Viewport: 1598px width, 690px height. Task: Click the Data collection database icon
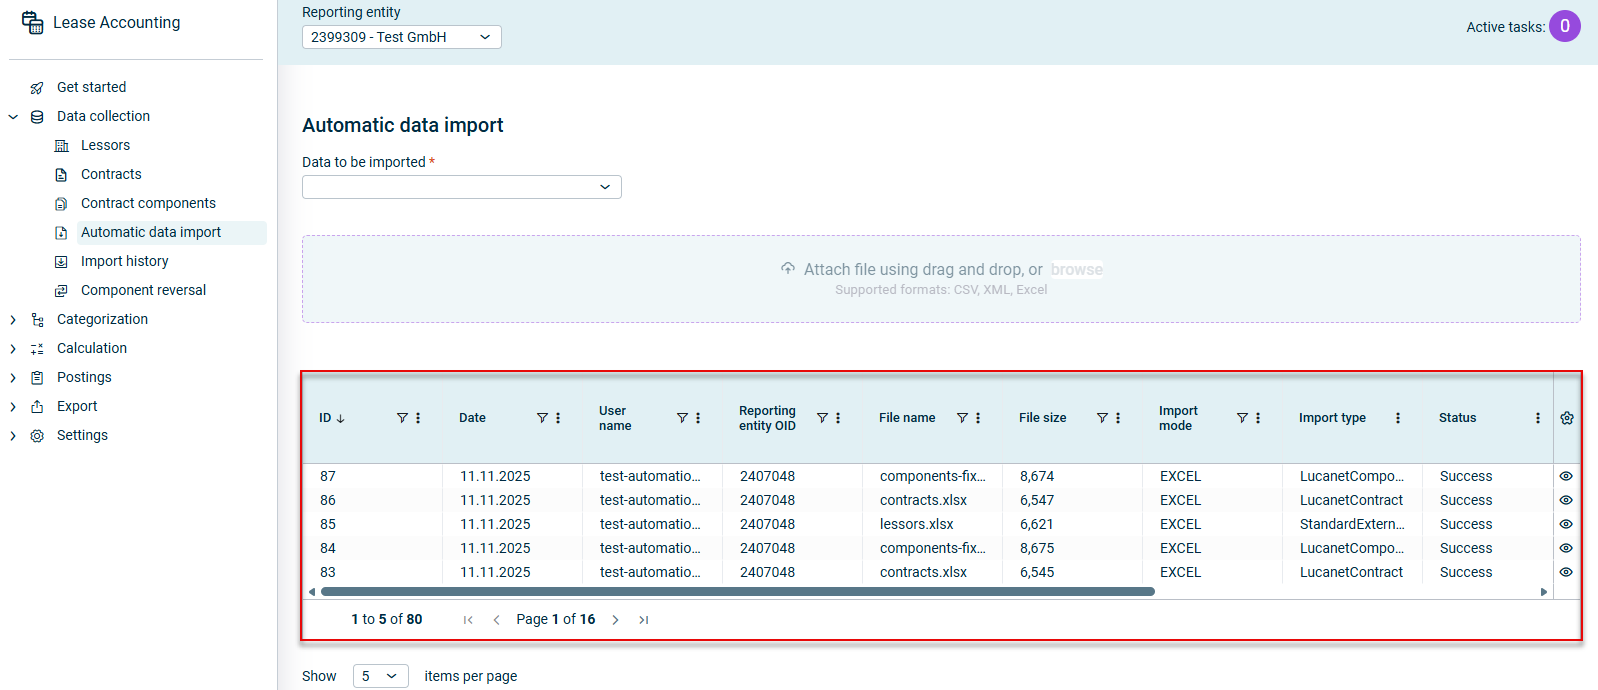[37, 117]
